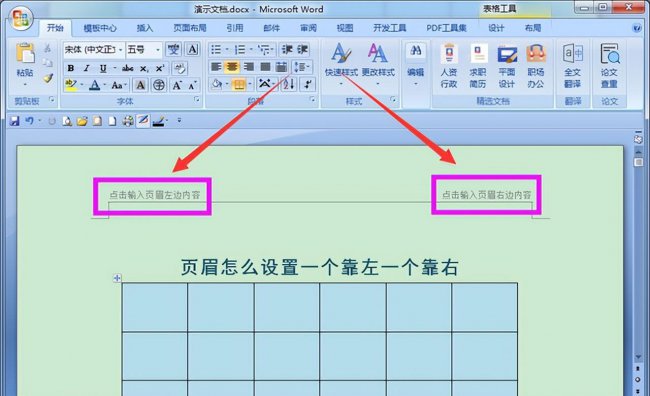This screenshot has height=396, width=650.
Task: Click the Paste (粘贴) clipboard icon
Action: [x=25, y=54]
